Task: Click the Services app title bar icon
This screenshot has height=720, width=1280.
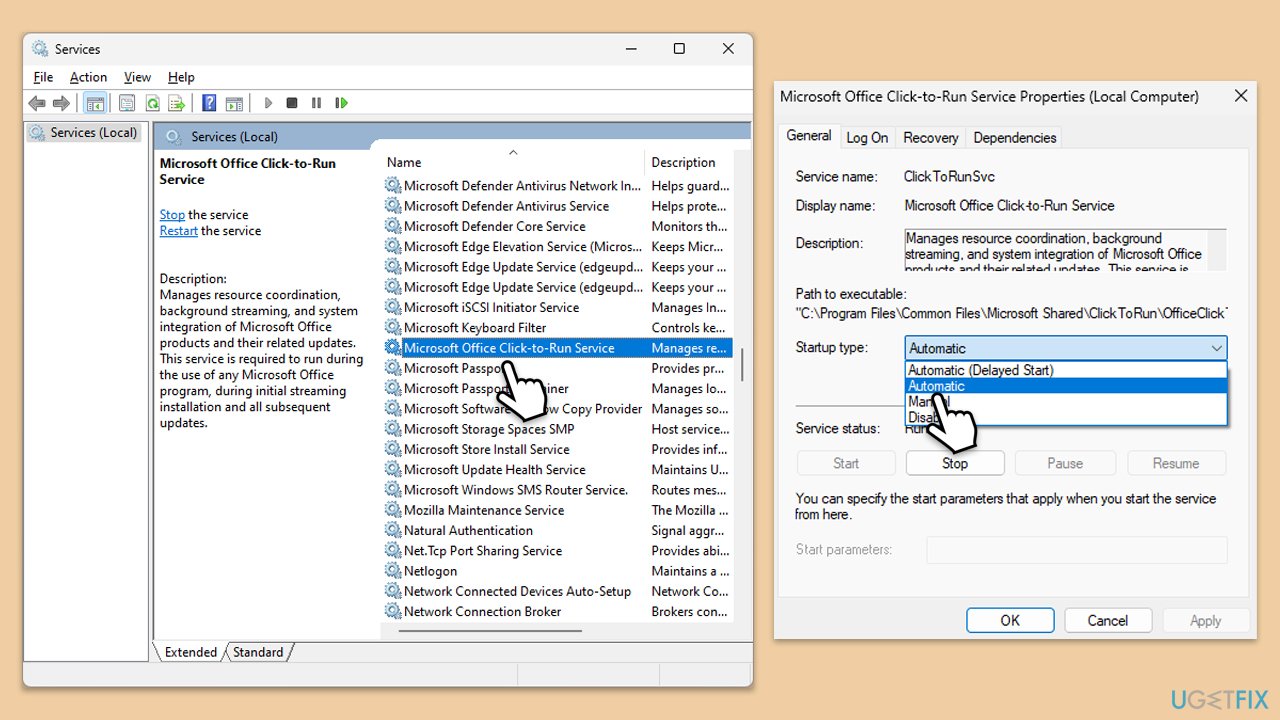Action: (x=40, y=49)
